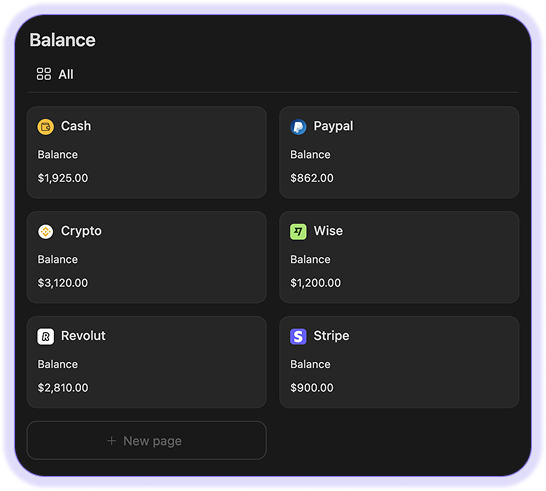Viewport: 546px width, 491px height.
Task: Click the Crypto Binance icon
Action: tap(46, 232)
